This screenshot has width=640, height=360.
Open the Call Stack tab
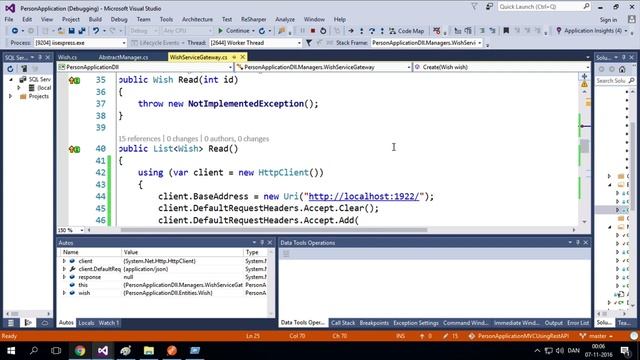[343, 323]
